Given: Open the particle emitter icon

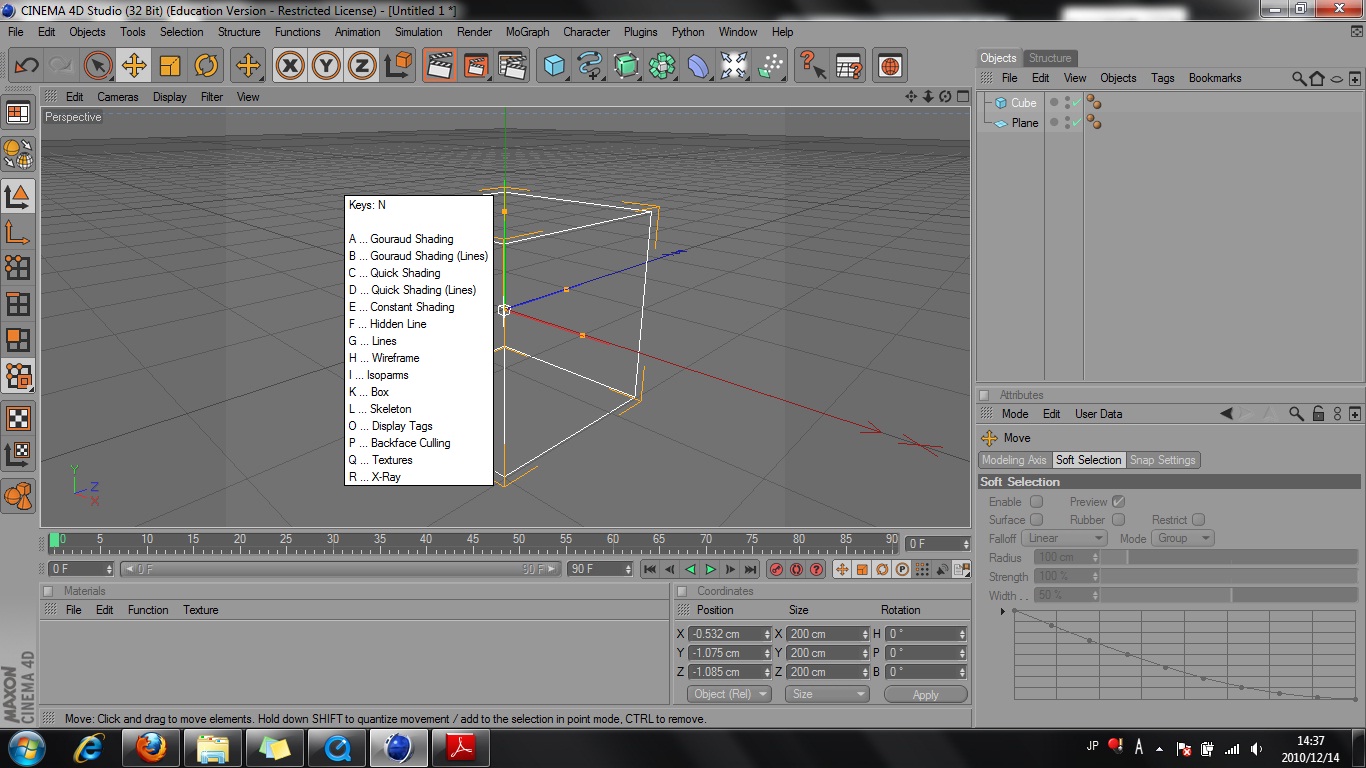Looking at the screenshot, I should point(770,66).
